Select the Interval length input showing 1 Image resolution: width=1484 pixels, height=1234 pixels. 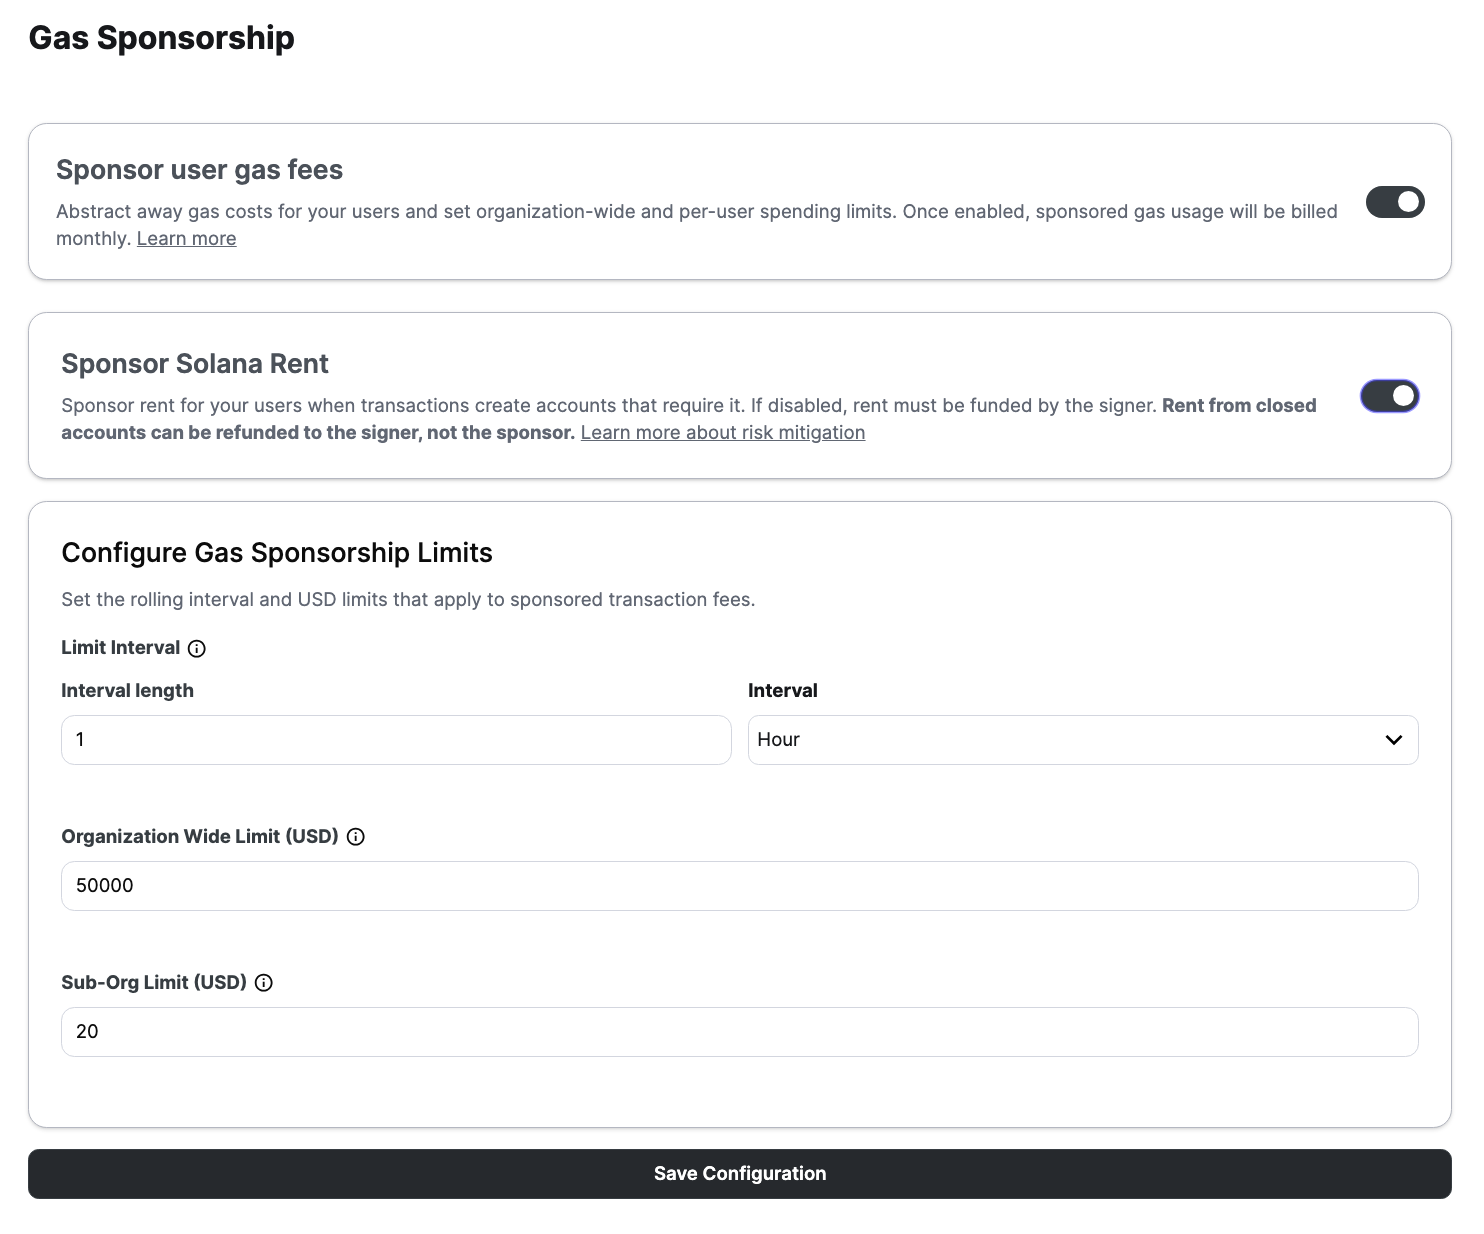[395, 740]
